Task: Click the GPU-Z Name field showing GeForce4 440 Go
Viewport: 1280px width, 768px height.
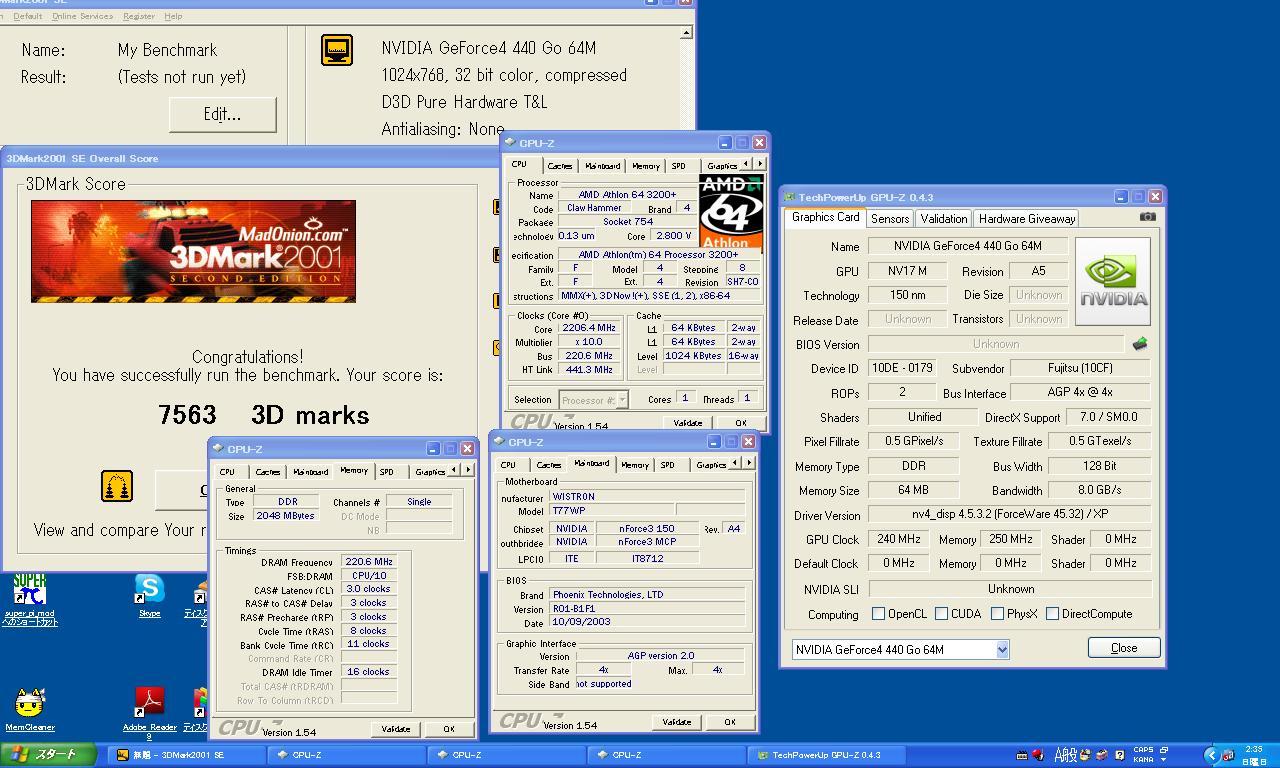Action: tap(967, 246)
